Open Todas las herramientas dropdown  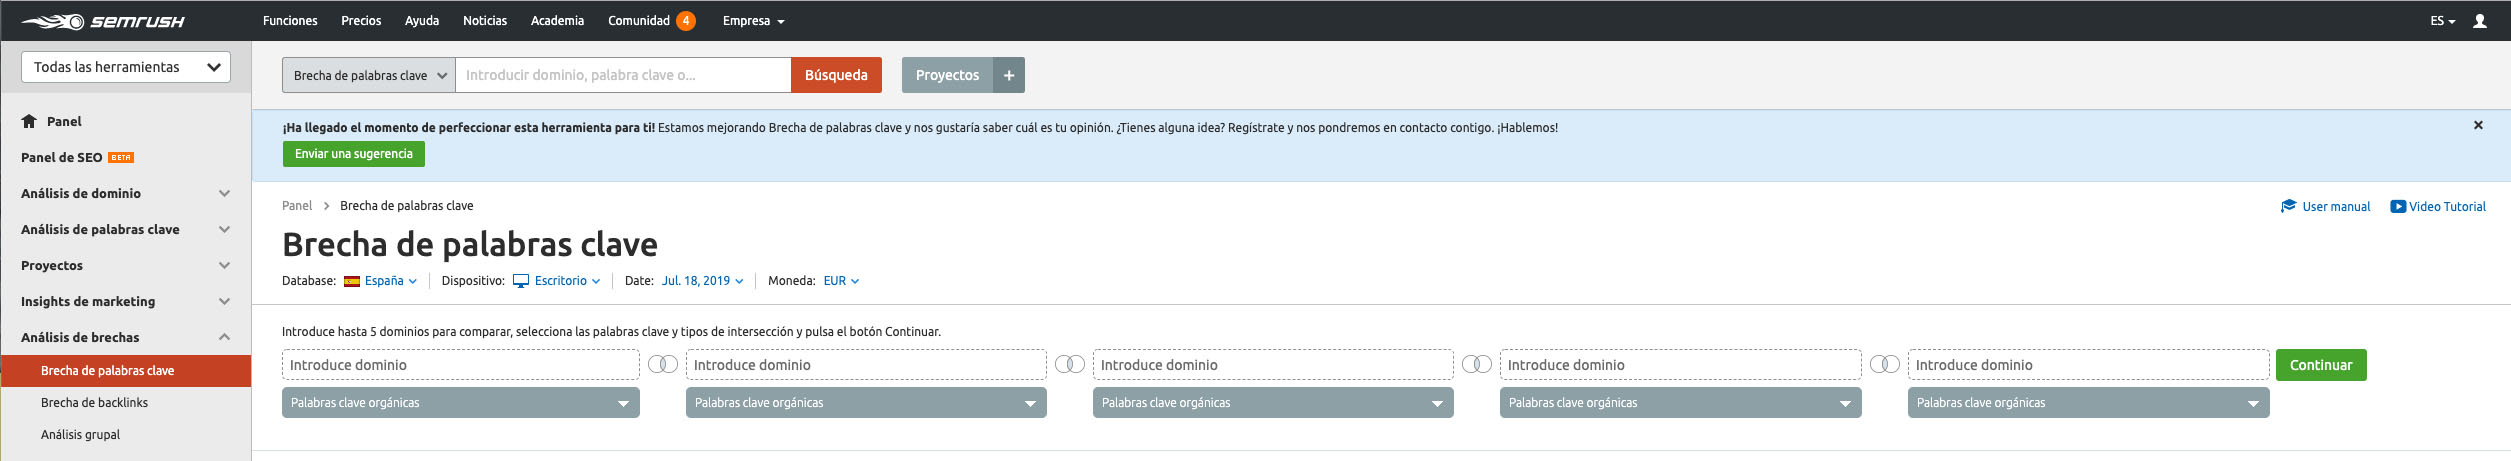pyautogui.click(x=126, y=67)
